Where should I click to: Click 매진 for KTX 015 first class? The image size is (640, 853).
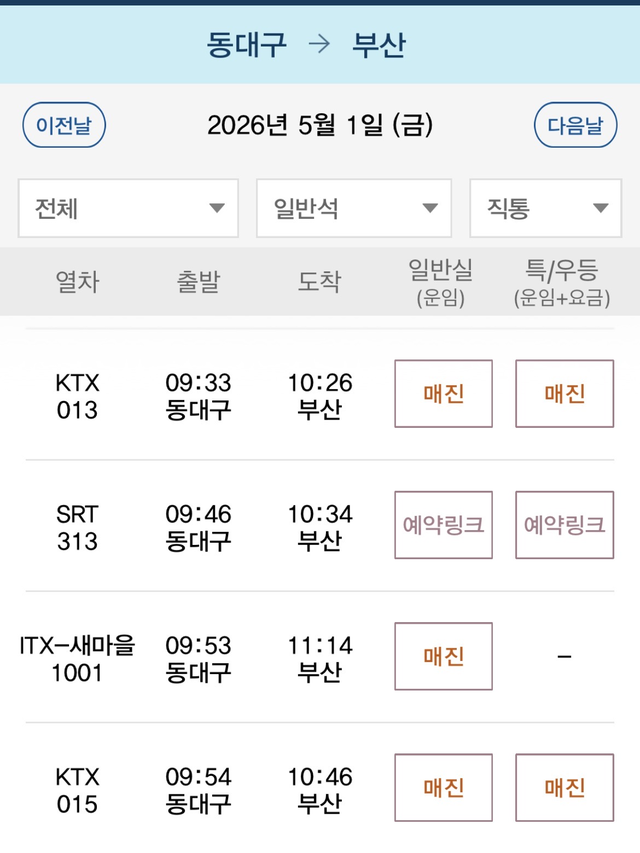tap(564, 787)
